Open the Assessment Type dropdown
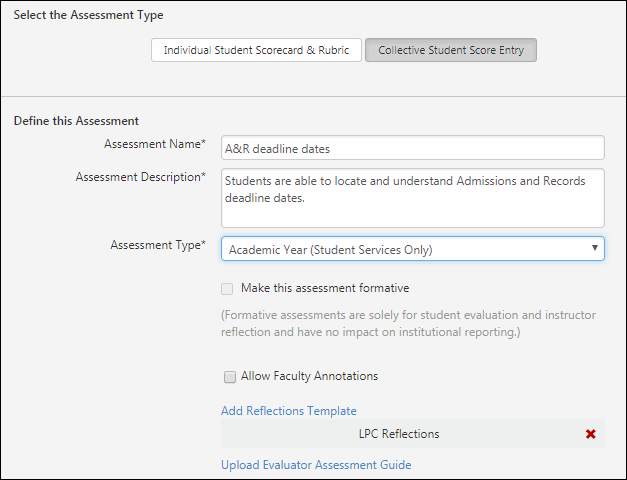Viewport: 627px width, 480px height. click(x=413, y=249)
